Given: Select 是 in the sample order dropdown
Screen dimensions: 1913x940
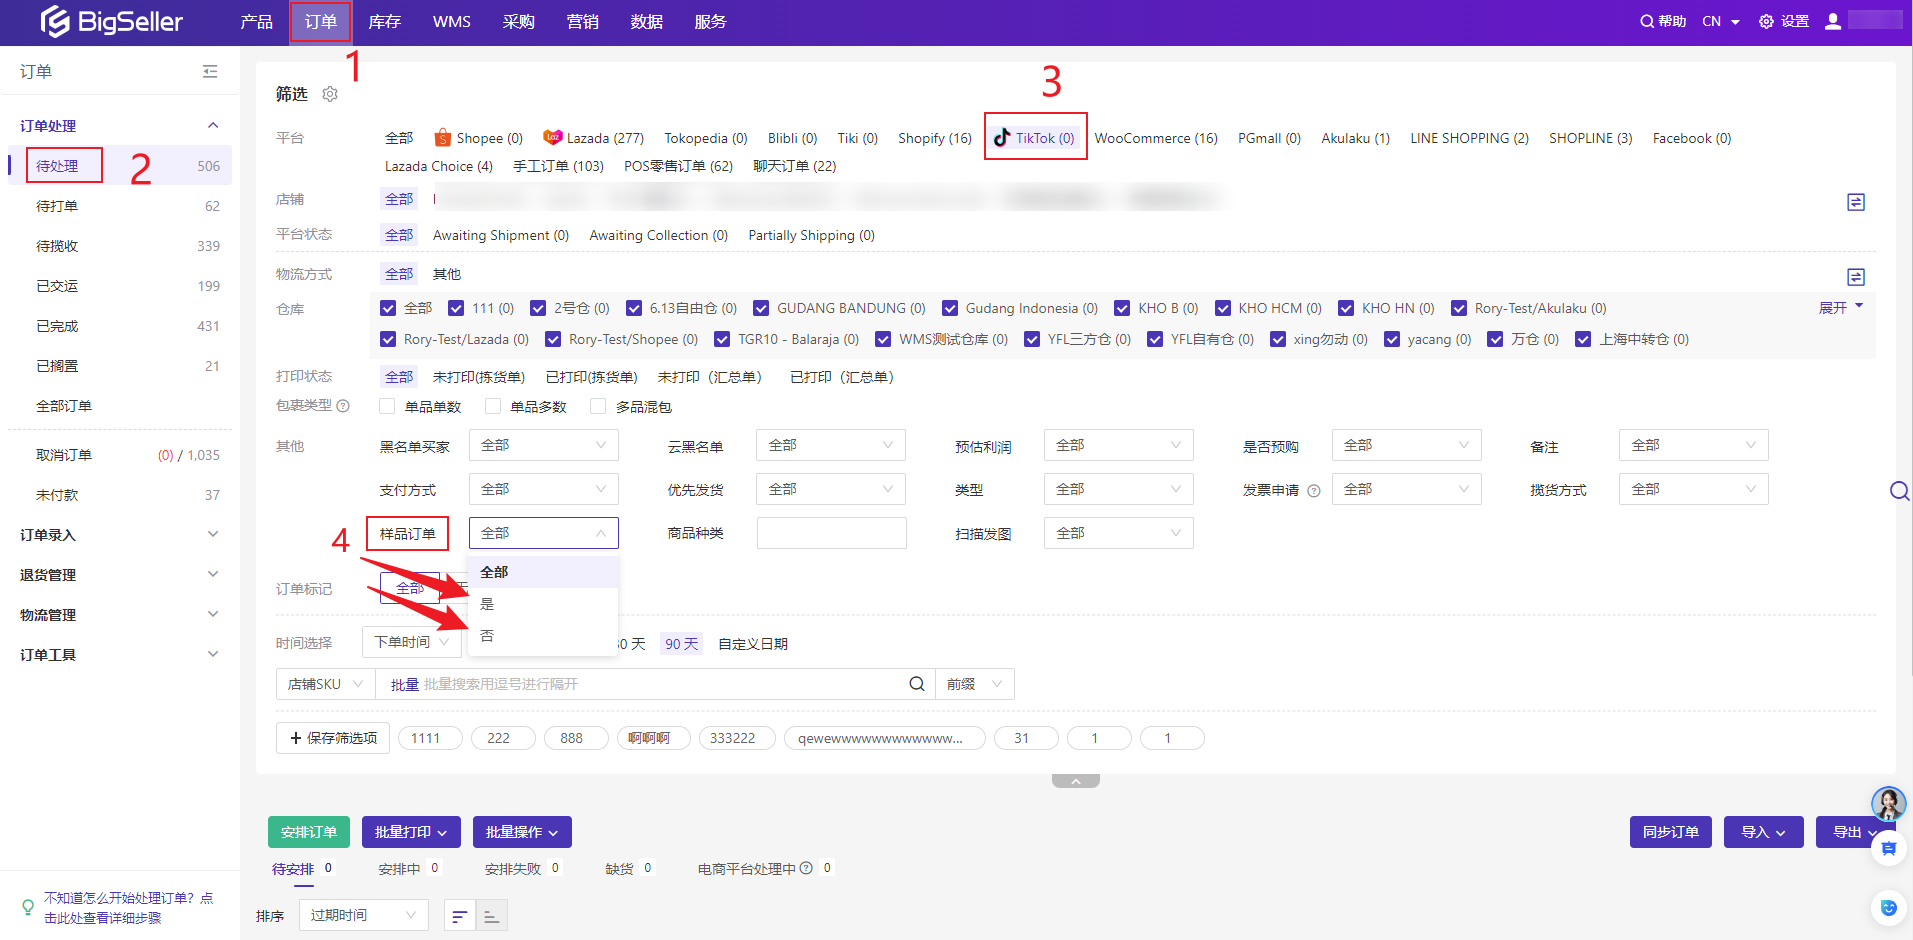Looking at the screenshot, I should coord(487,604).
